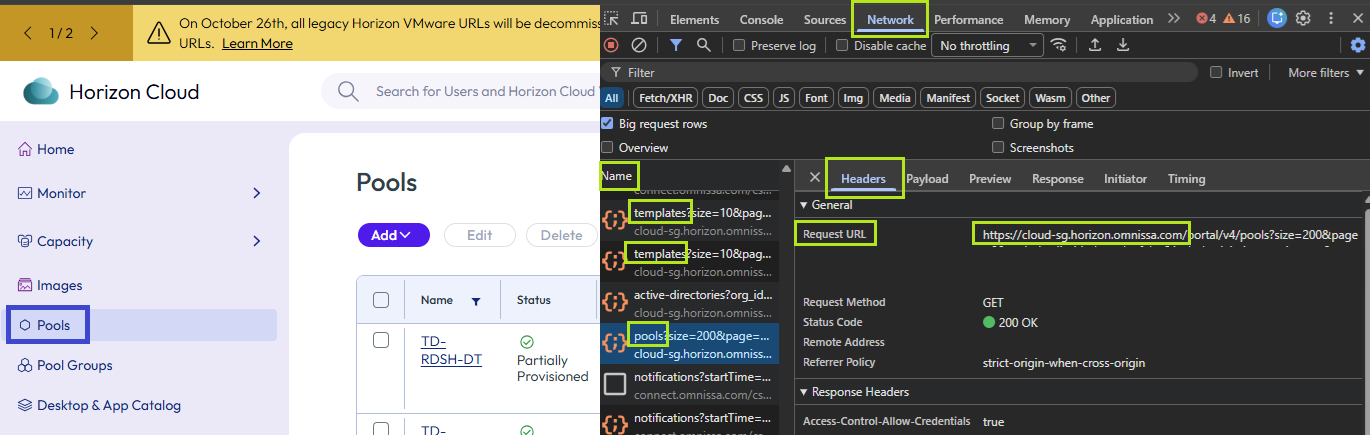The height and width of the screenshot is (435, 1370).
Task: Click the import HAR upload arrow
Action: coord(1095,45)
